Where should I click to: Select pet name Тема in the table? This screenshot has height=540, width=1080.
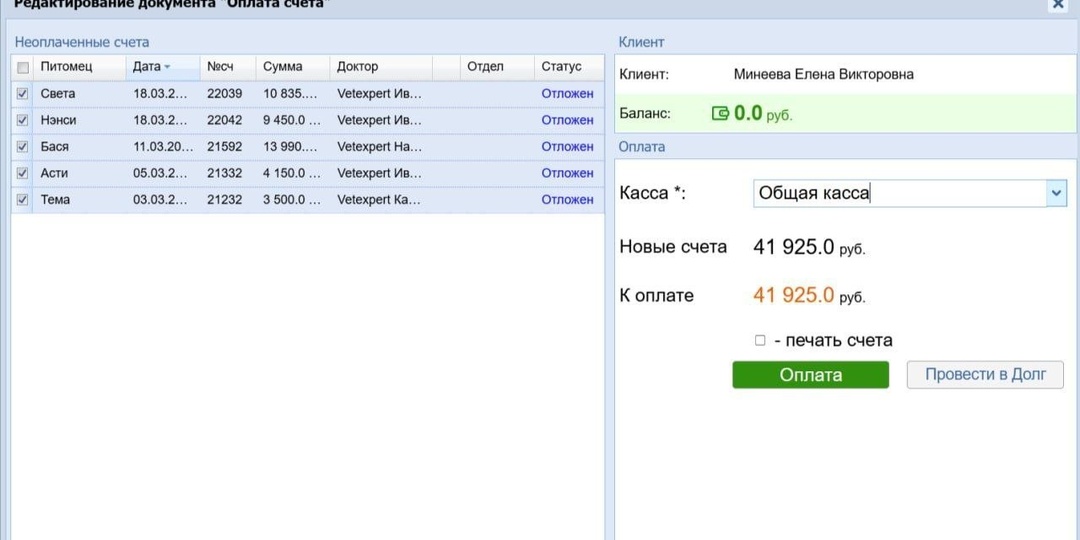55,200
